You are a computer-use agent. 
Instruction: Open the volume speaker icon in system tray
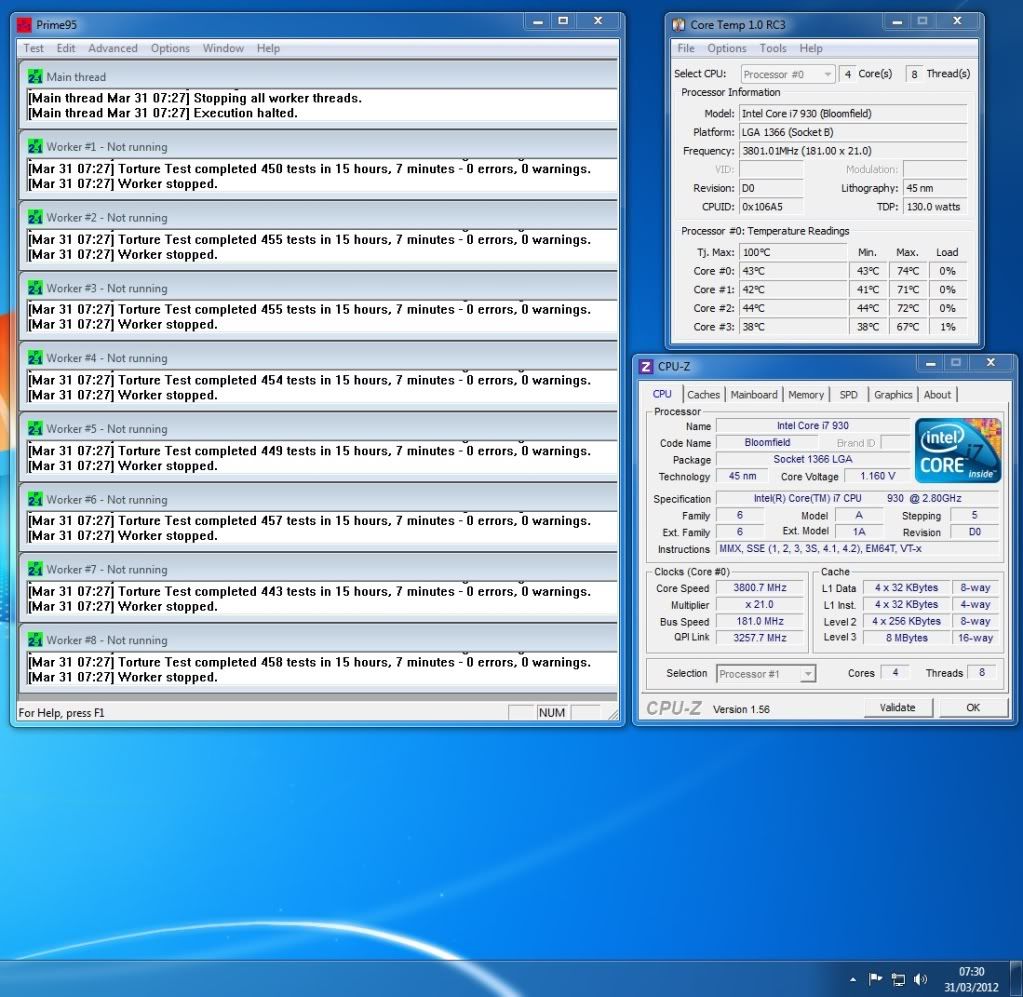click(919, 979)
